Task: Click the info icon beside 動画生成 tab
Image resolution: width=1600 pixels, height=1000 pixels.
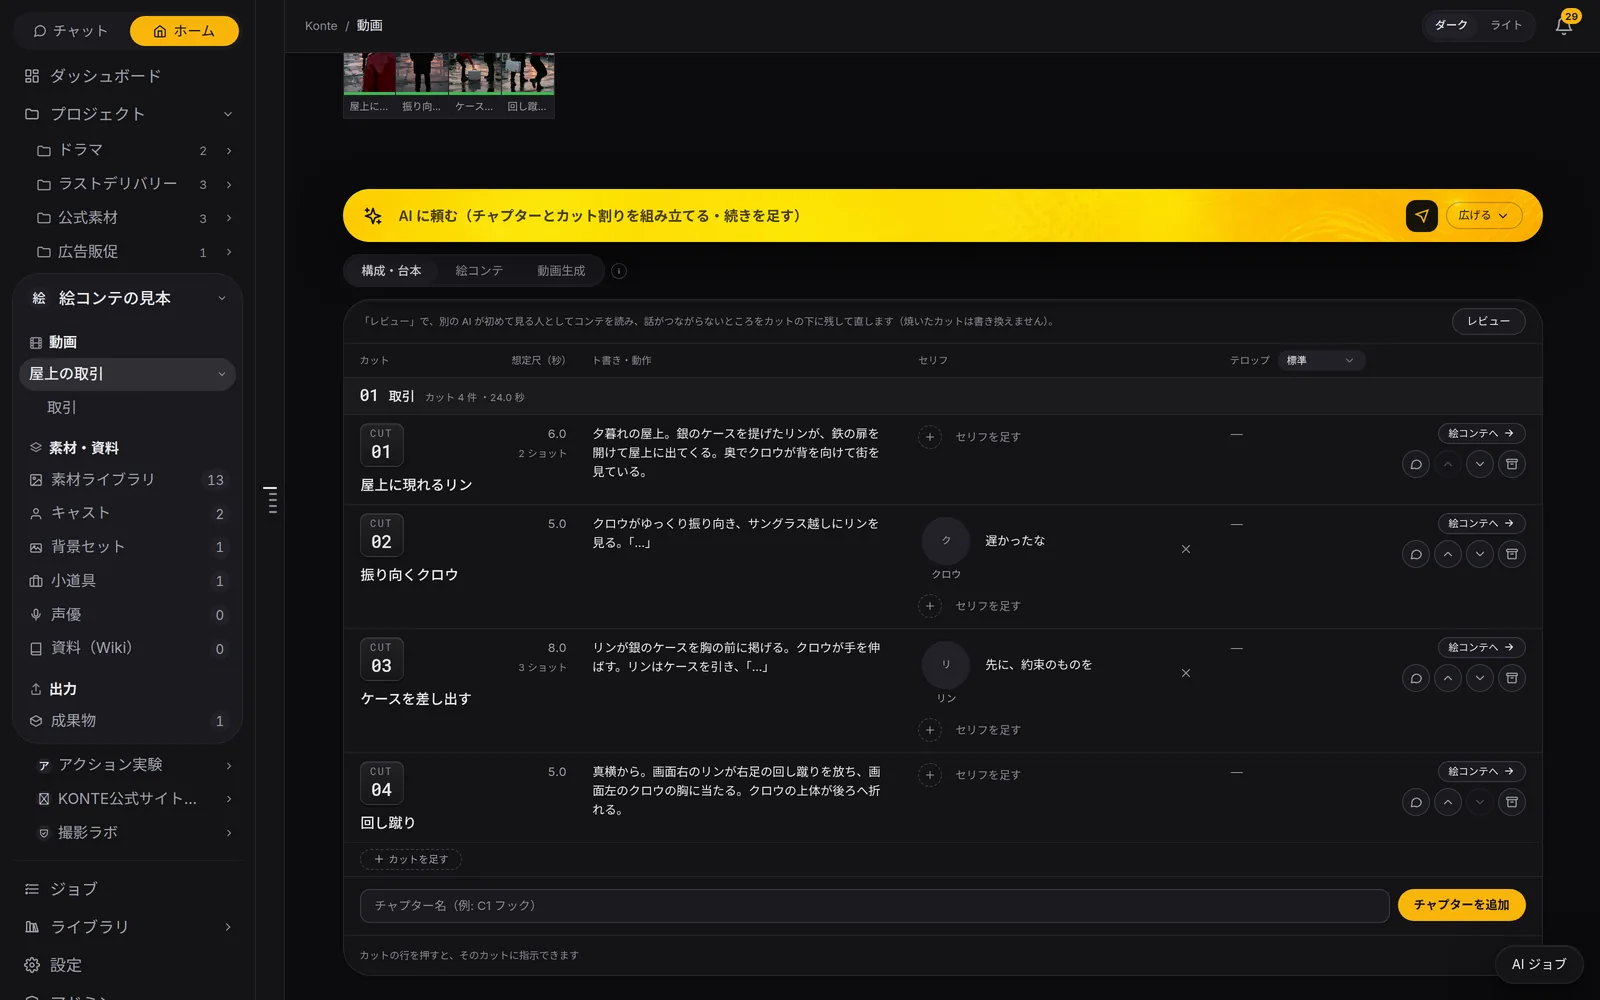Action: pos(619,271)
